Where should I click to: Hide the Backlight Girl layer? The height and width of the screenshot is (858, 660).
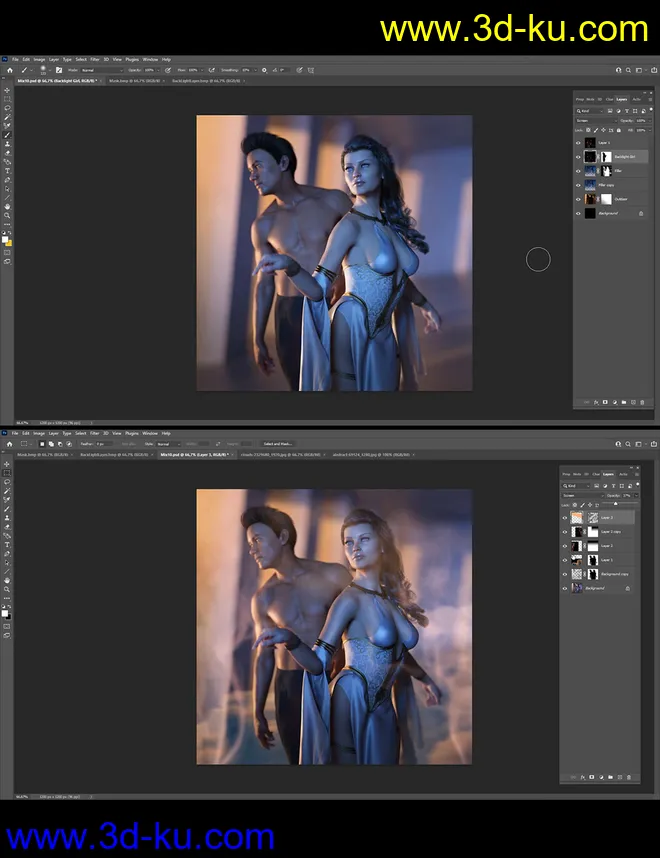[x=578, y=157]
